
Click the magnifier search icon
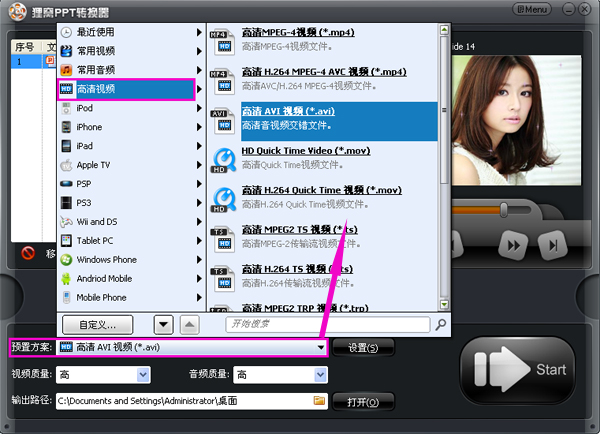pos(441,325)
